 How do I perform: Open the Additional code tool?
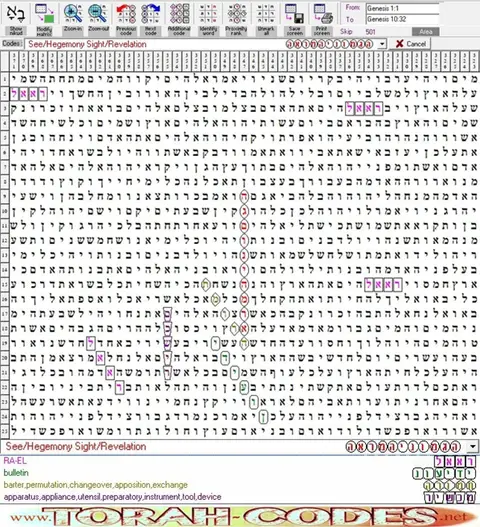(x=179, y=19)
